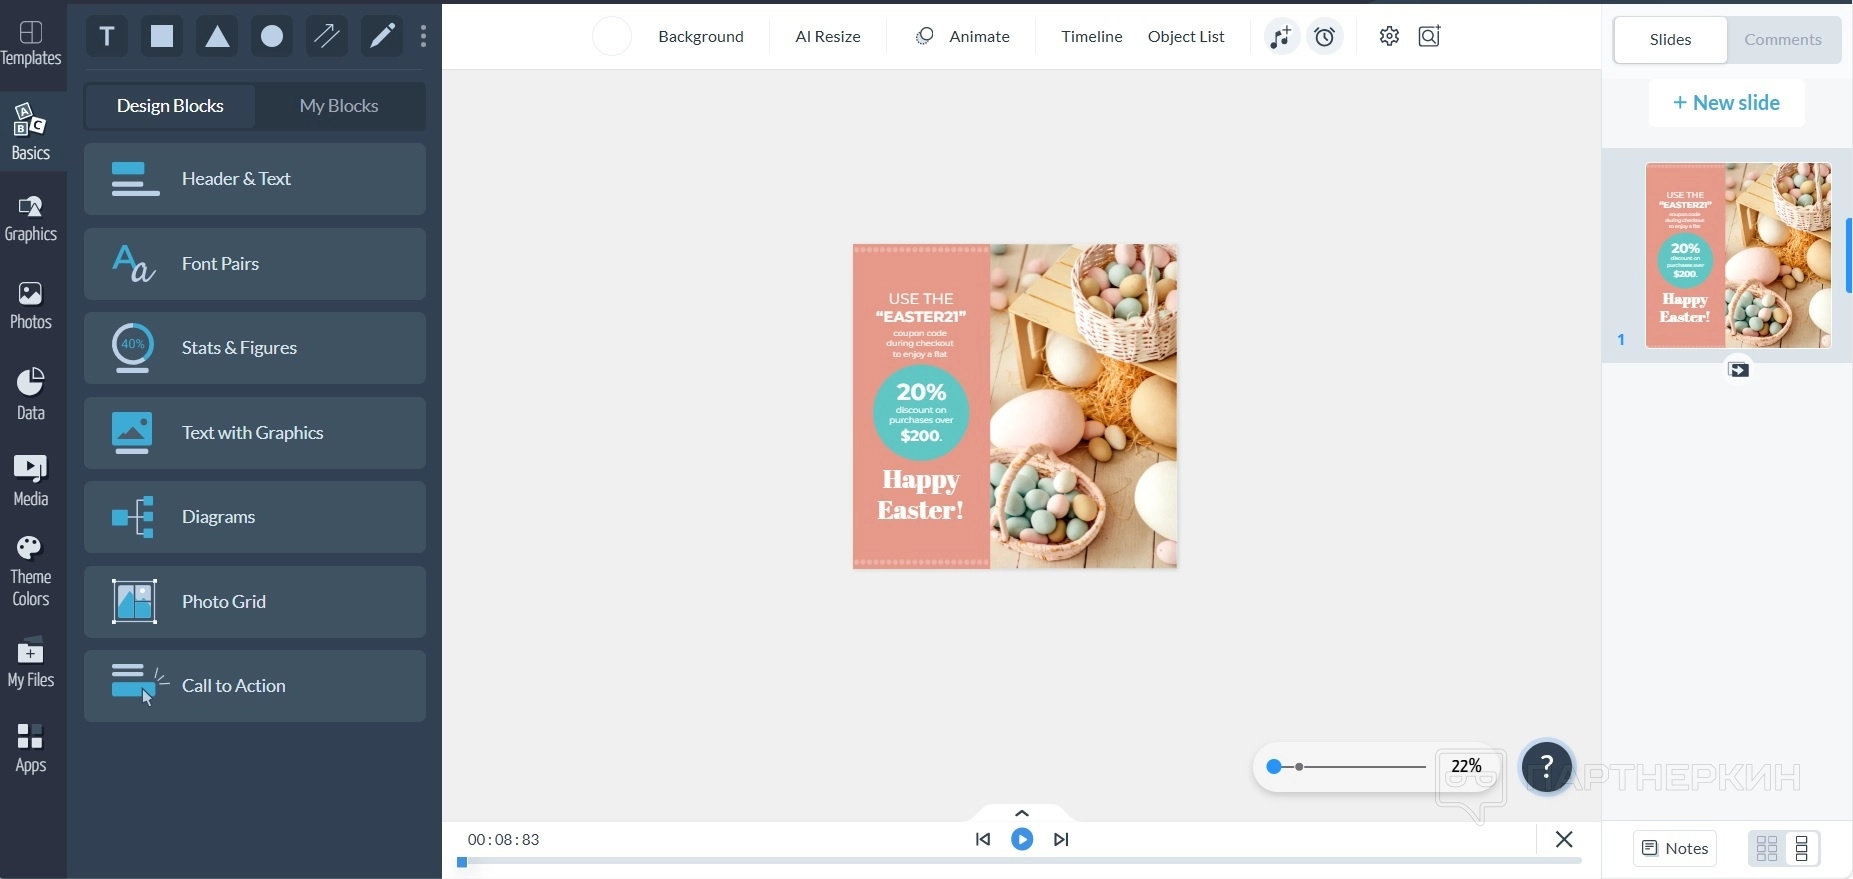This screenshot has height=879, width=1853.
Task: Expand the timeline panel chevron
Action: (1022, 813)
